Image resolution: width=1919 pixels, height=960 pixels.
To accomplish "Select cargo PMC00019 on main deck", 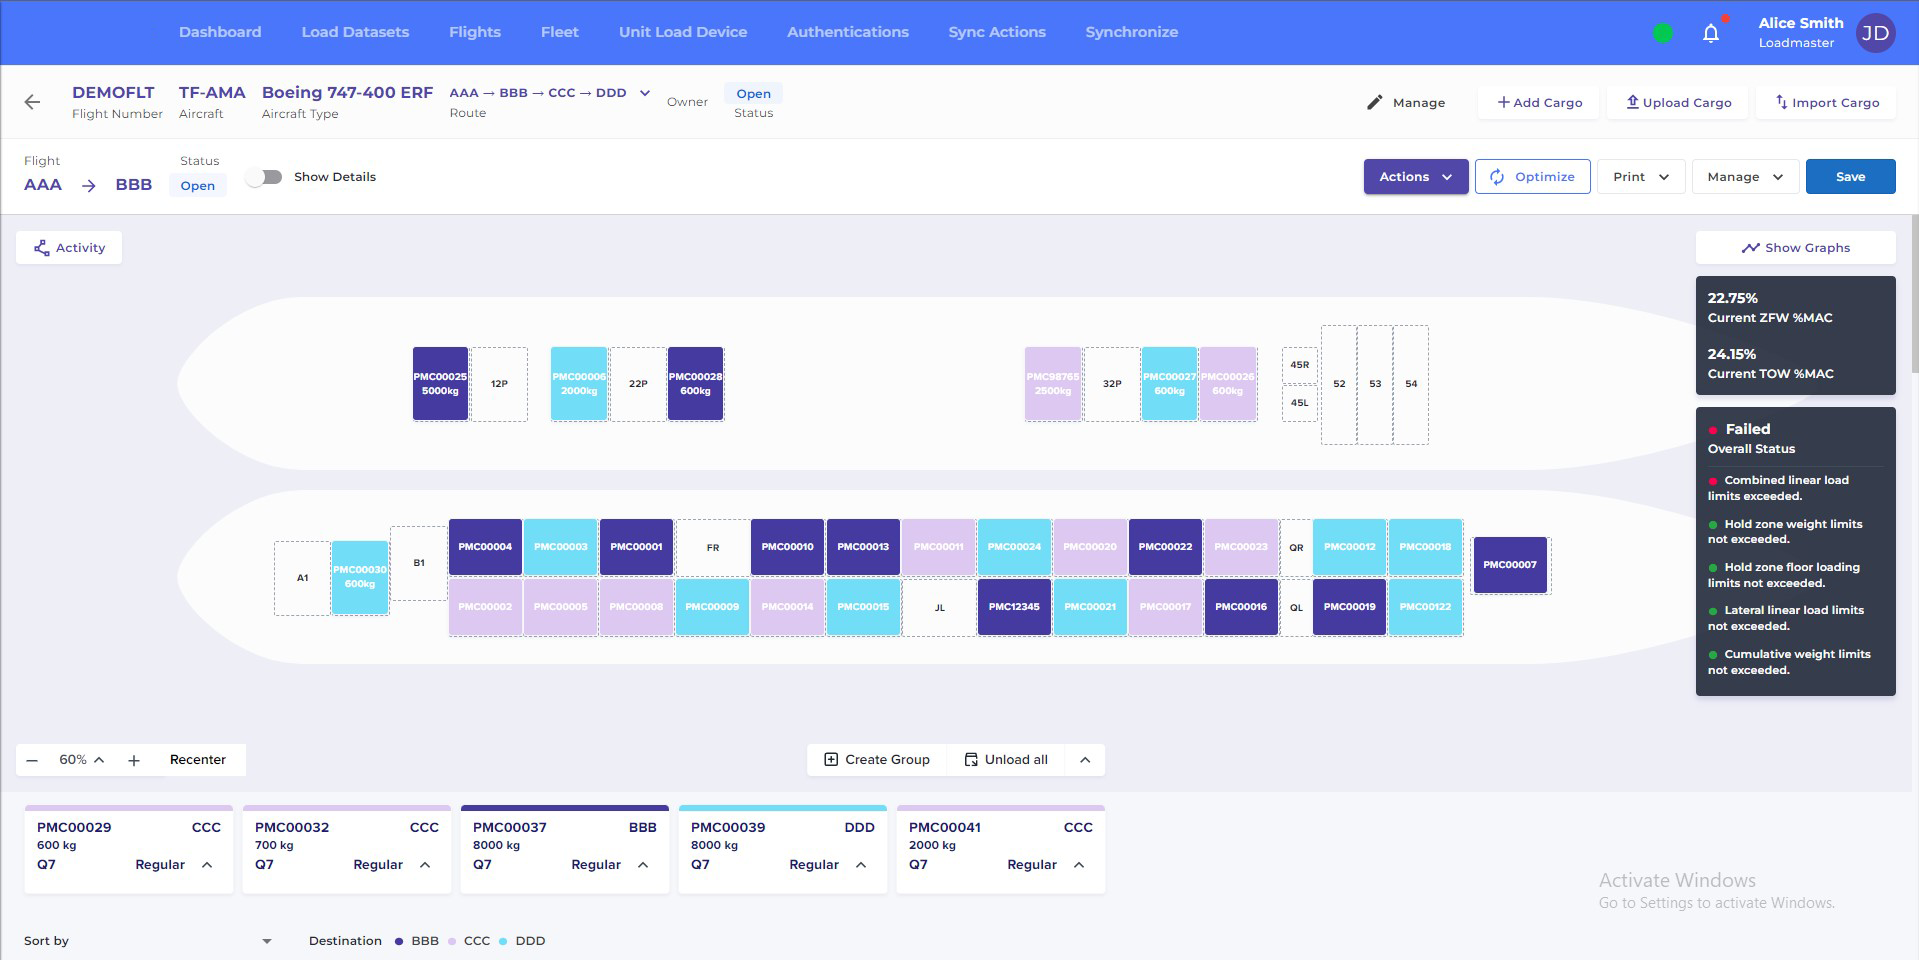I will pyautogui.click(x=1349, y=607).
